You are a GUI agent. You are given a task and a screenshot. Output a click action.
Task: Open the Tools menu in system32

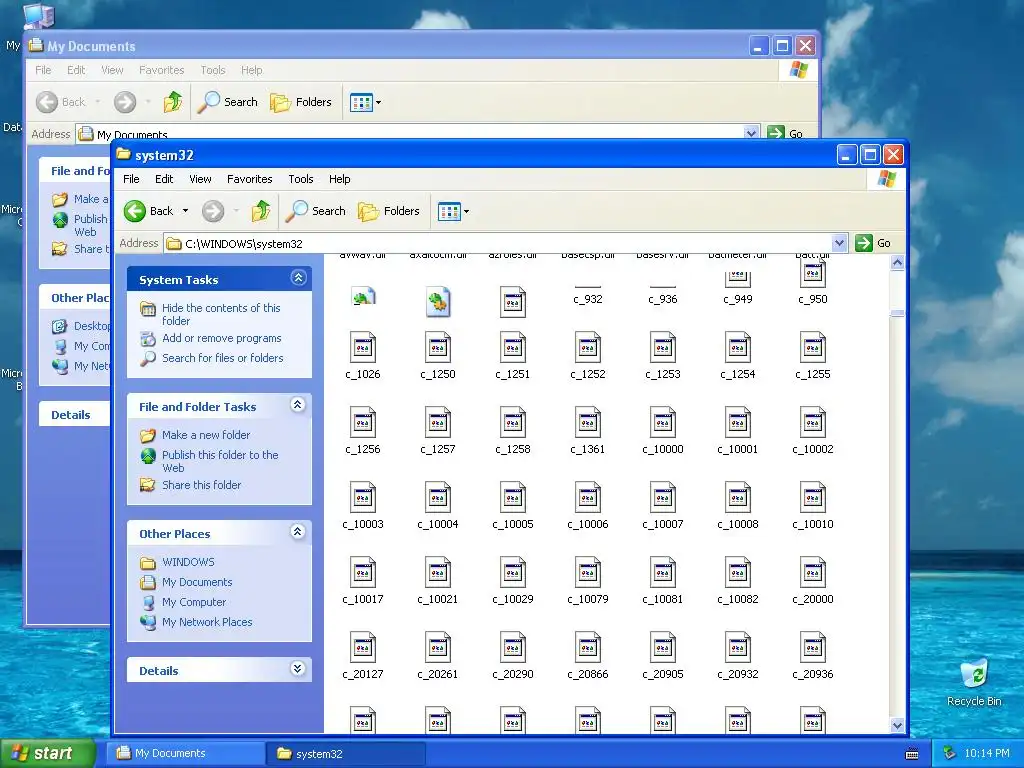(x=300, y=179)
